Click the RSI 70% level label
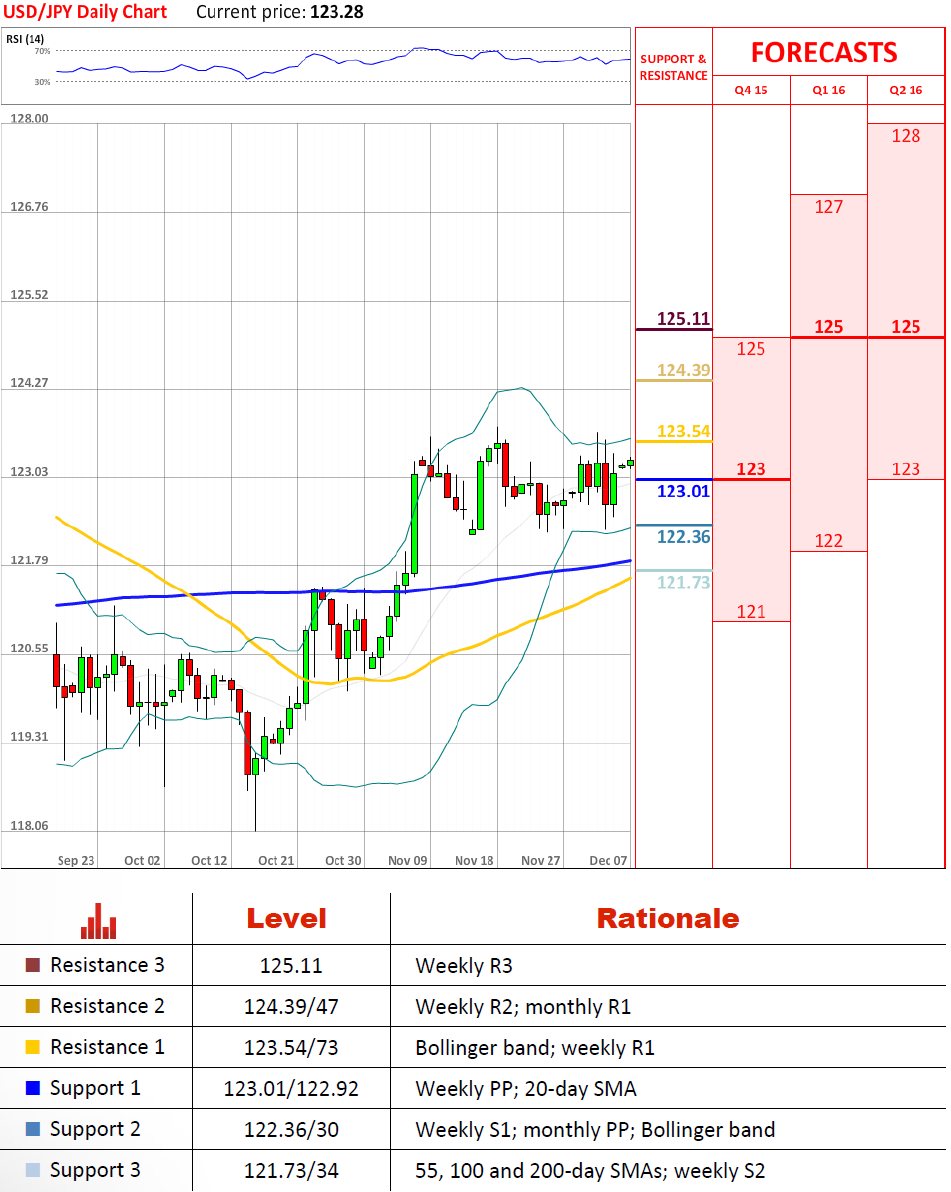The width and height of the screenshot is (951, 1192). click(43, 52)
